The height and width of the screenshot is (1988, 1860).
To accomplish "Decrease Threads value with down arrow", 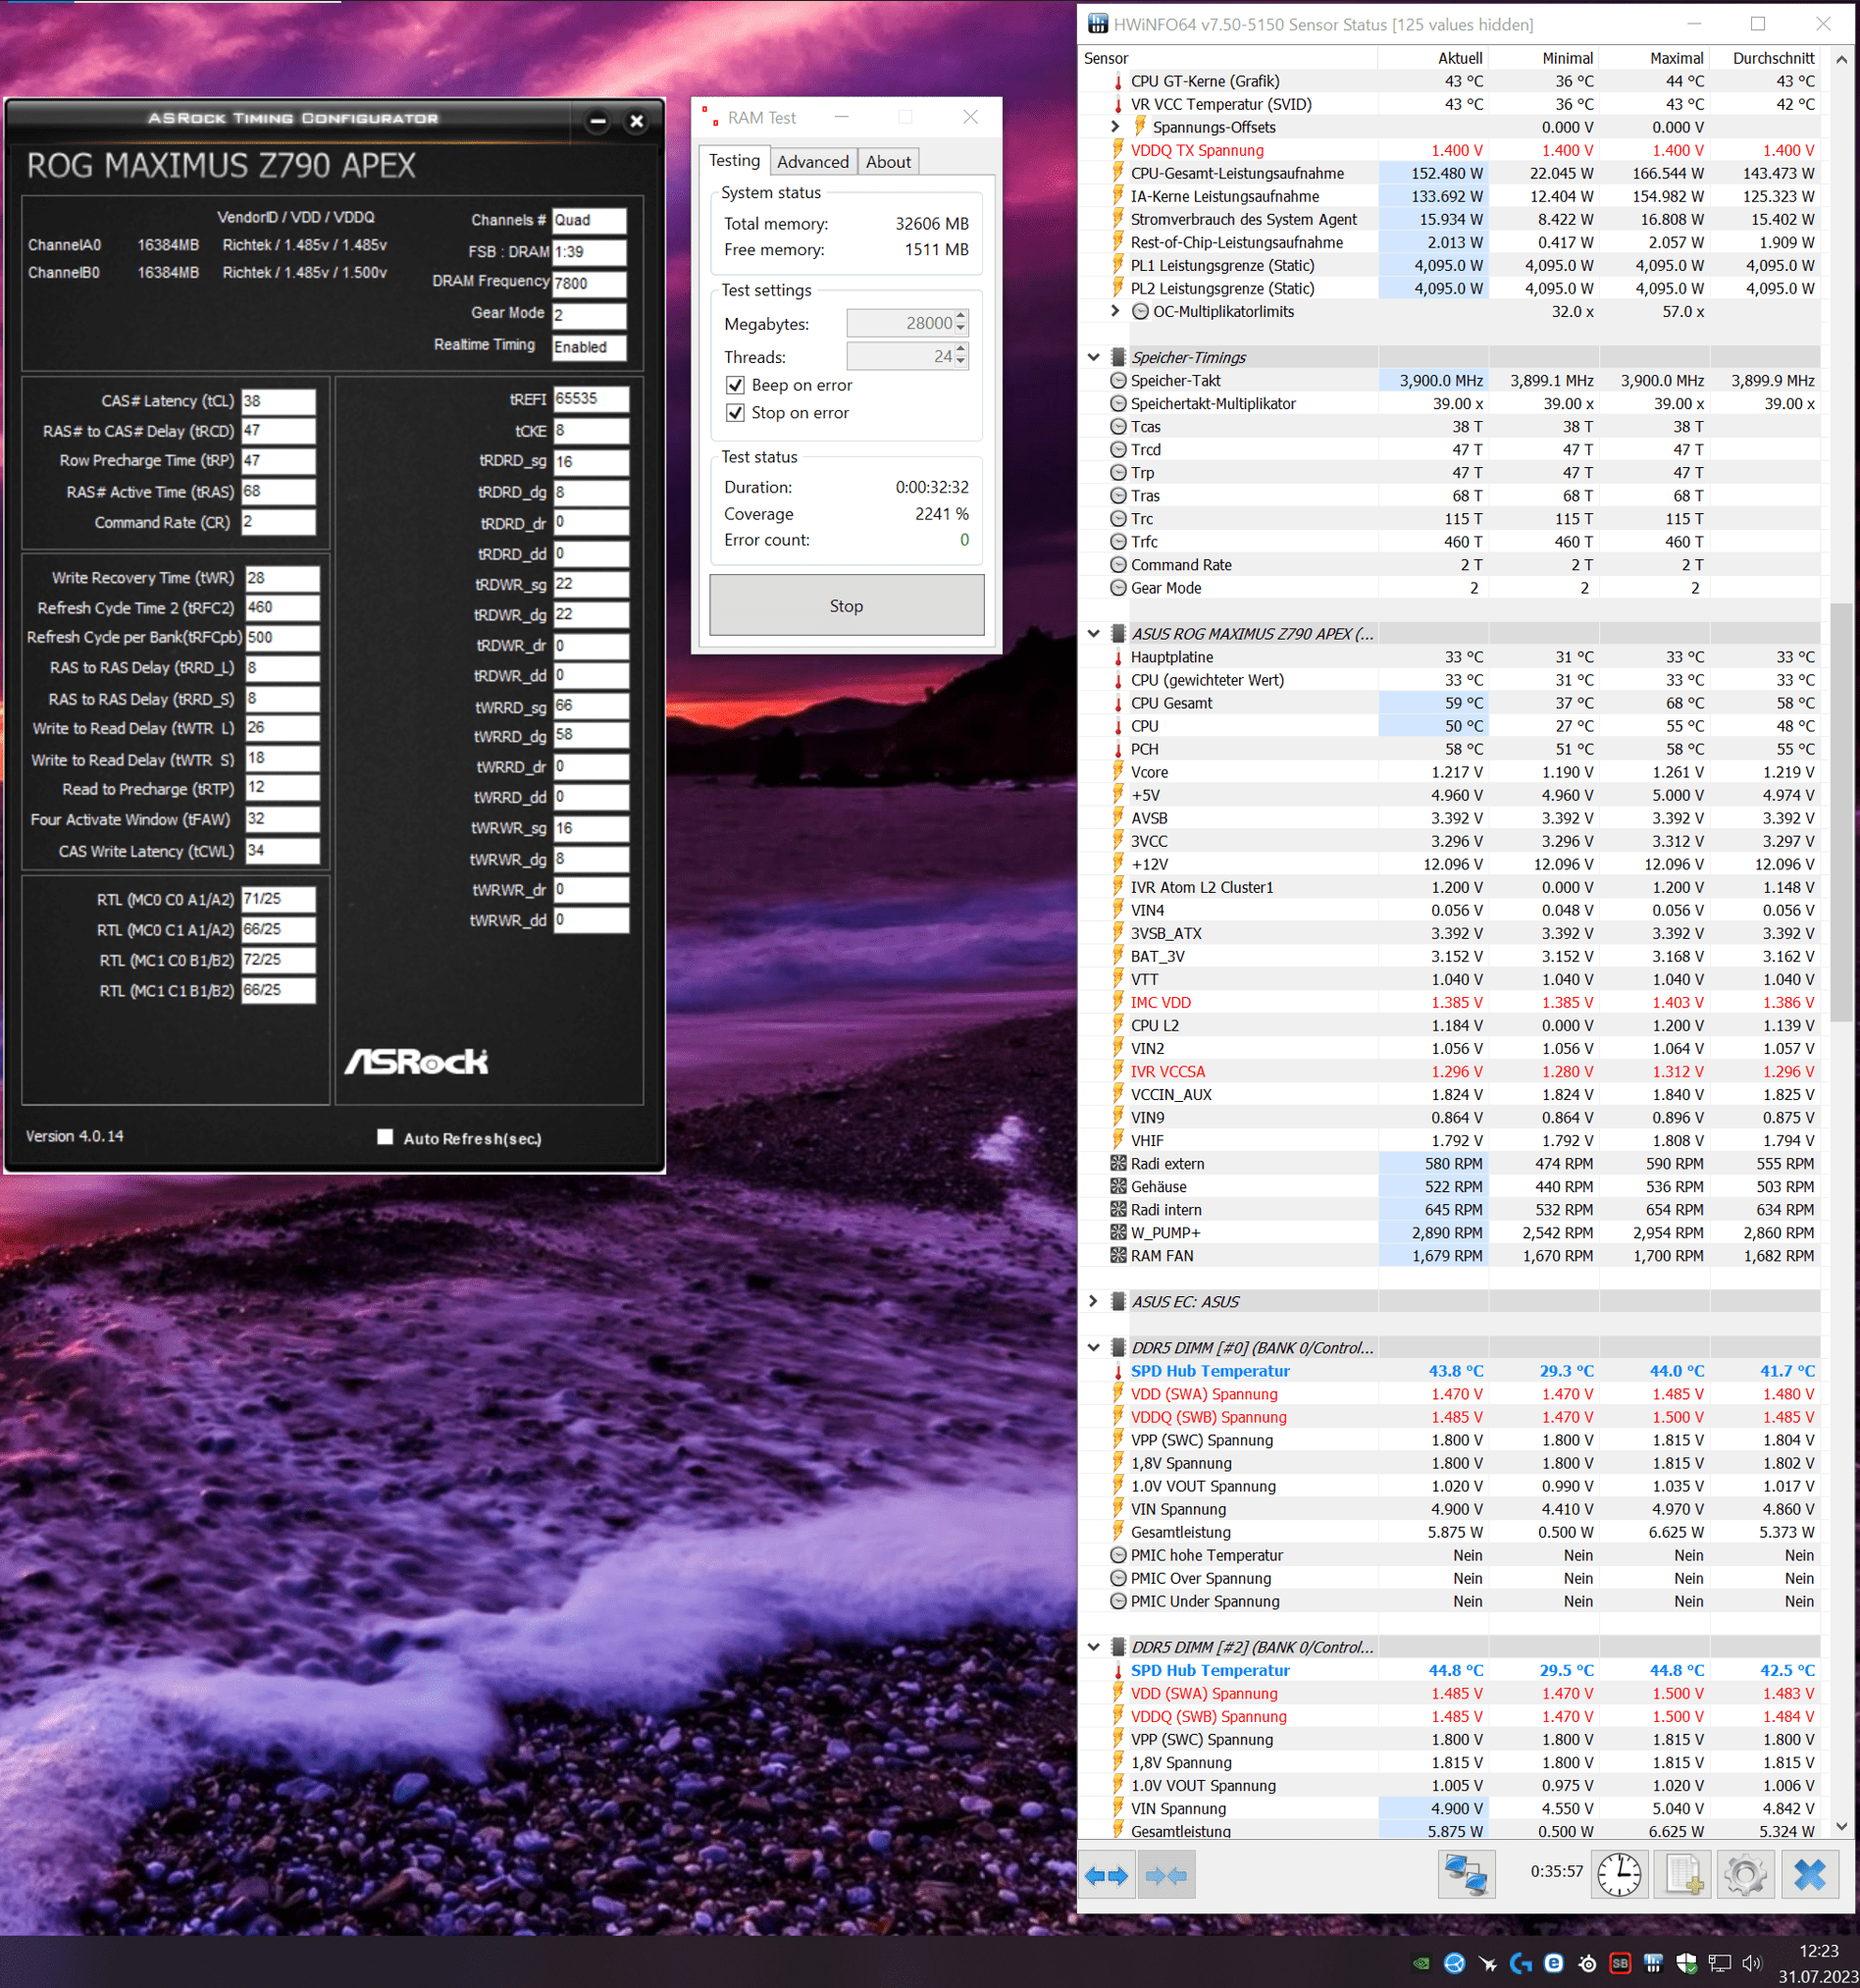I will (961, 362).
